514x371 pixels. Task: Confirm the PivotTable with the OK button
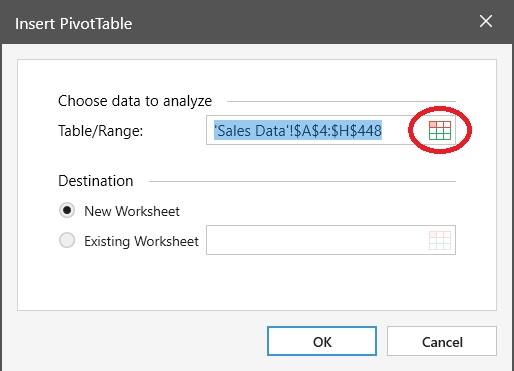[x=322, y=341]
